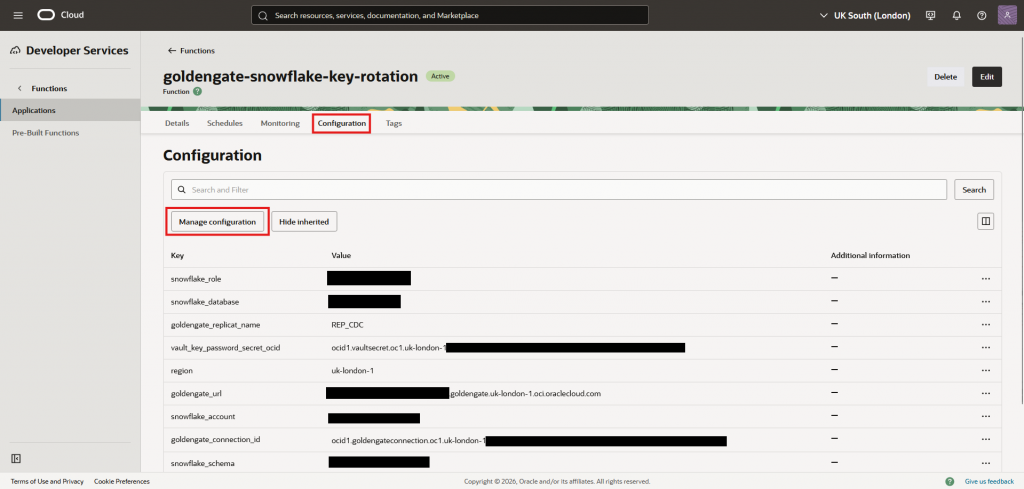Open the user profile avatar menu
This screenshot has width=1024, height=489.
pos(1007,15)
